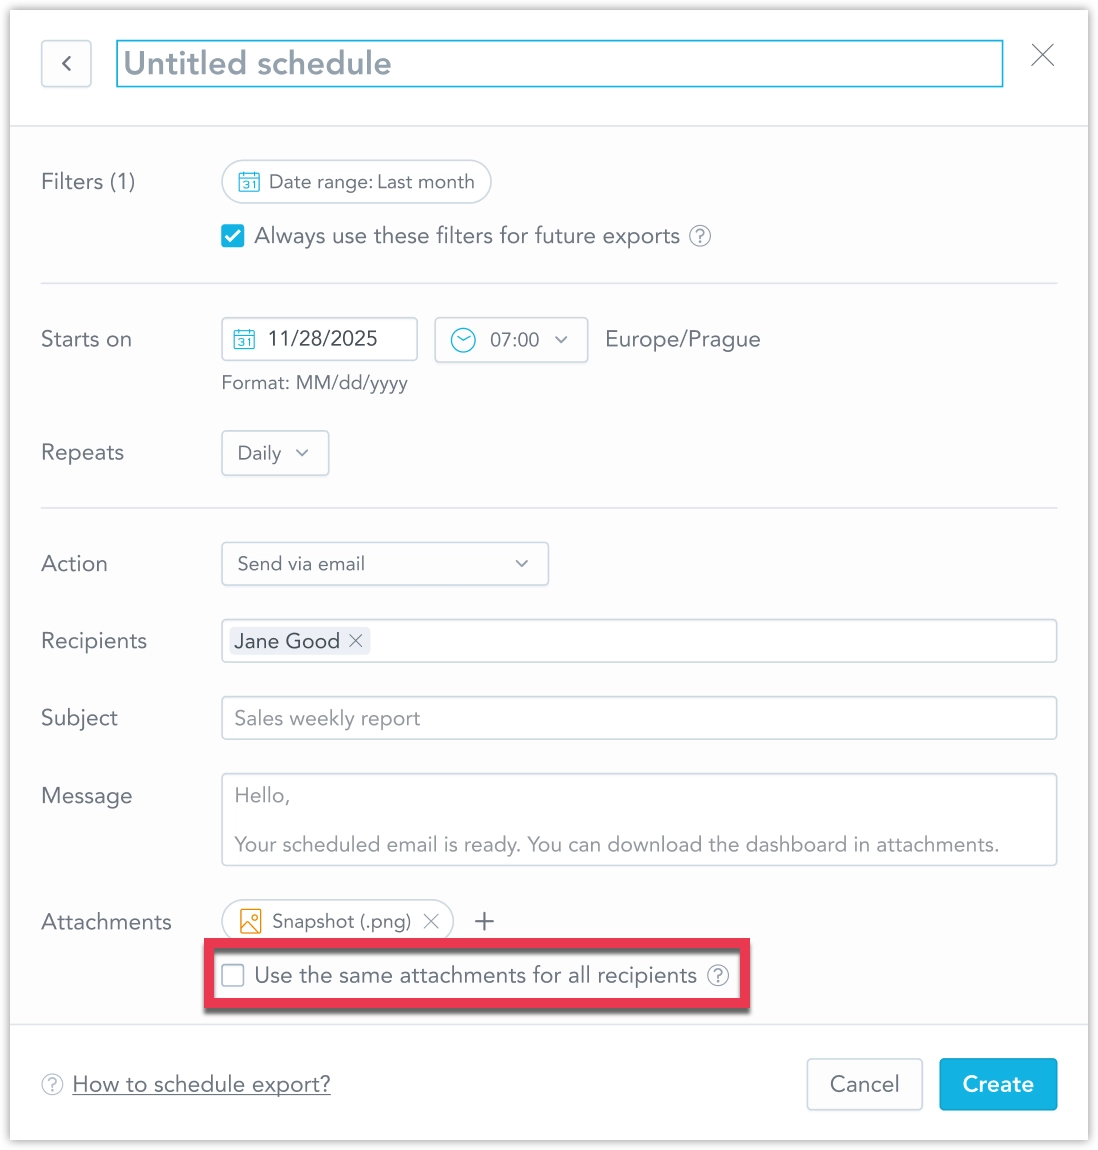Viewport: 1098px width, 1150px height.
Task: Uncheck Always use these filters for future exports
Action: pos(232,236)
